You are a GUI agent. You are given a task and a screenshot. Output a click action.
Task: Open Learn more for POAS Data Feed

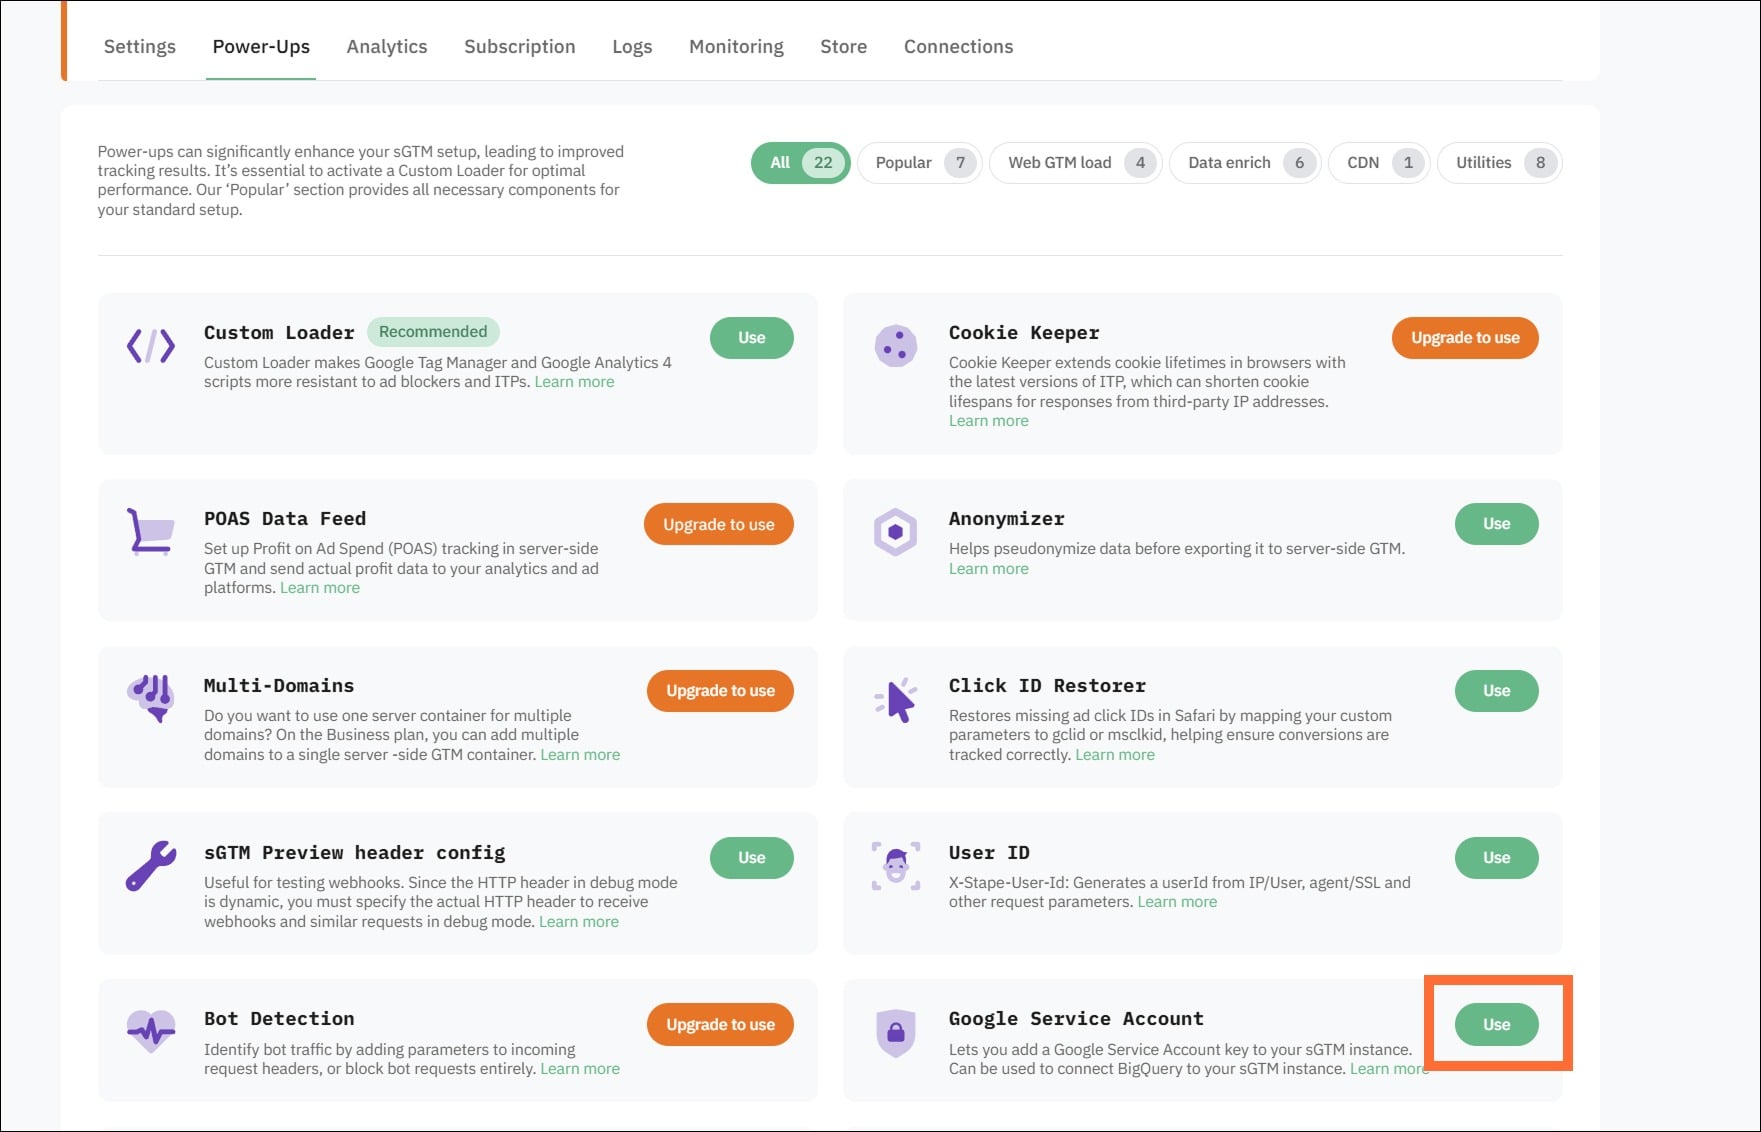[320, 588]
